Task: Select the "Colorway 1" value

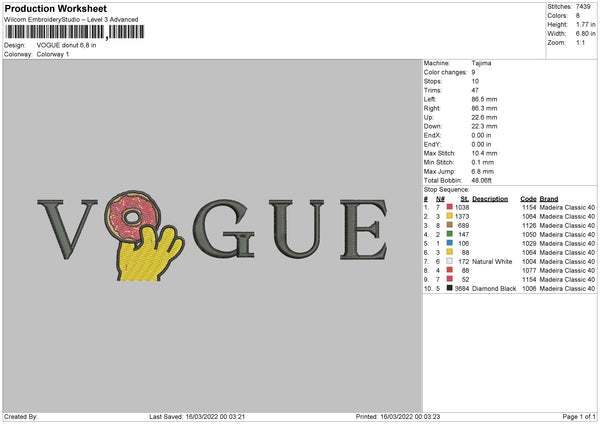Action: pyautogui.click(x=53, y=54)
